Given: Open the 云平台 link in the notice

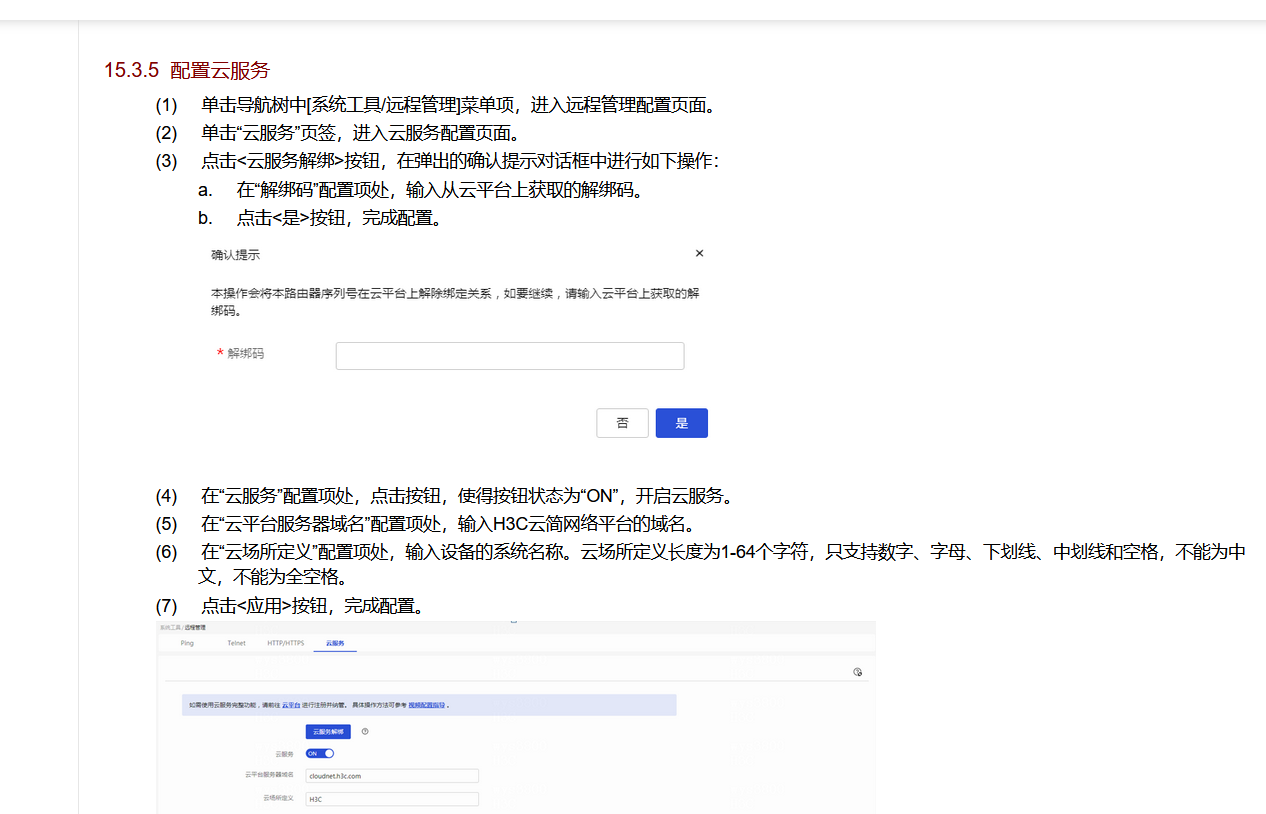Looking at the screenshot, I should (291, 705).
